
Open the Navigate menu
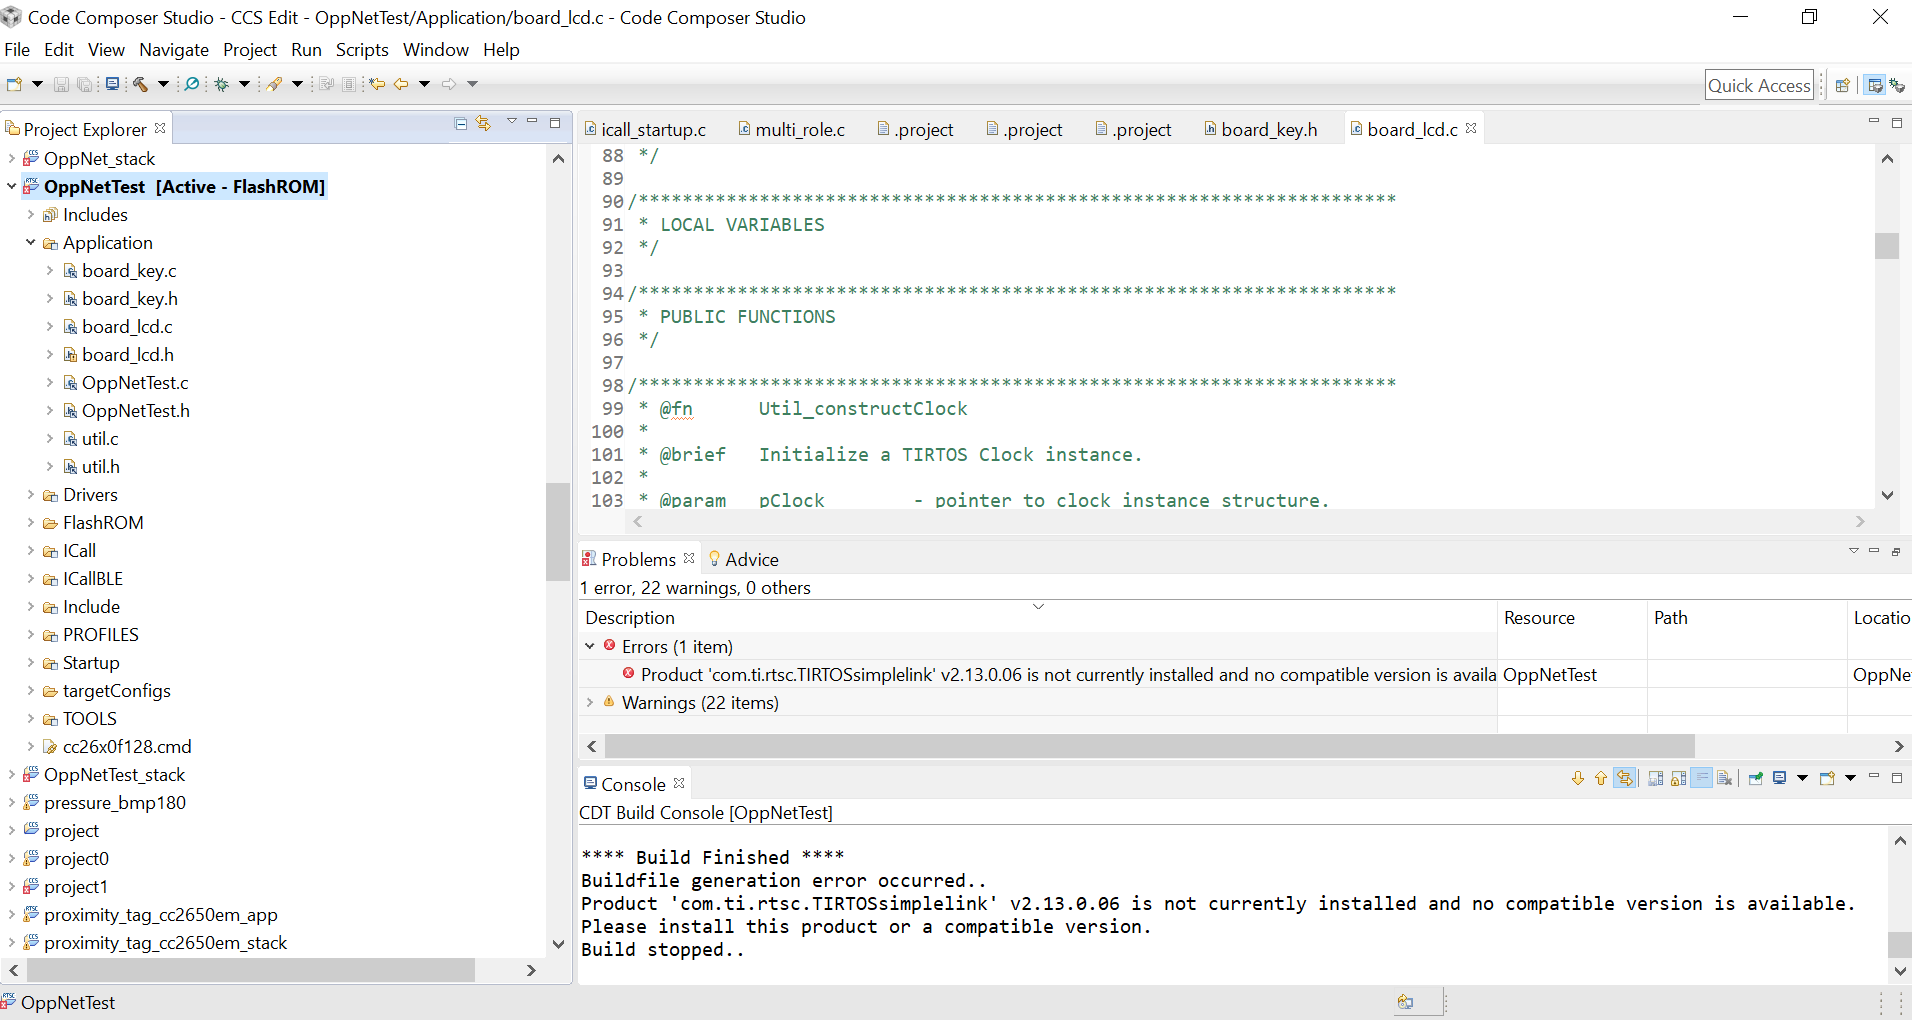(x=174, y=50)
